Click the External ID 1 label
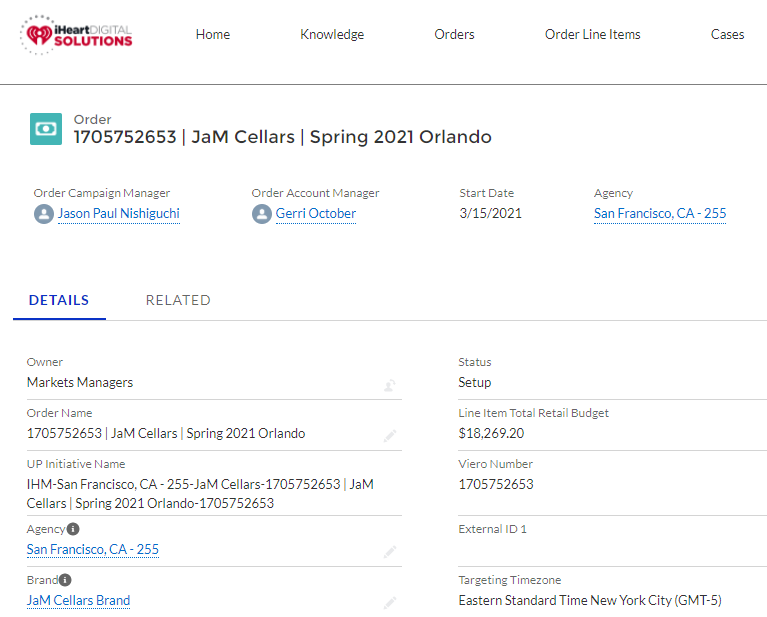 click(493, 529)
